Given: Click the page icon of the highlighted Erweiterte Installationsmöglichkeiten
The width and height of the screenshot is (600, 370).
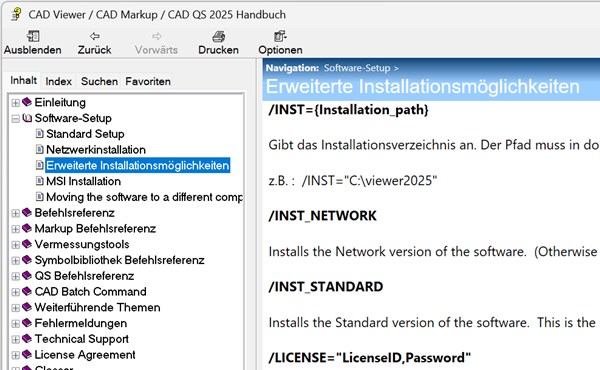Looking at the screenshot, I should pos(39,165).
